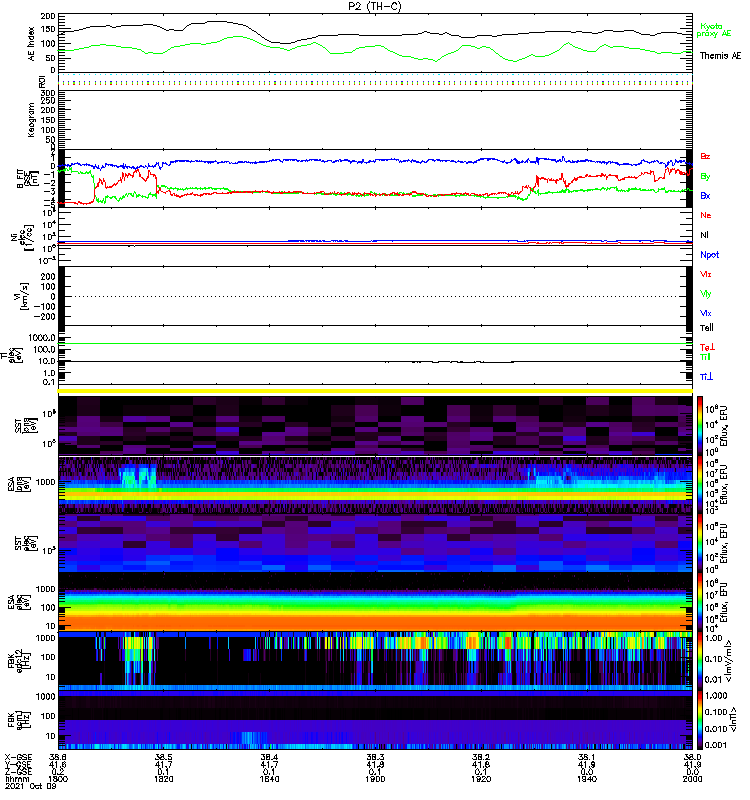Click the "X-GSE" row label
Viewport: 750px width, 800px height.
18,758
